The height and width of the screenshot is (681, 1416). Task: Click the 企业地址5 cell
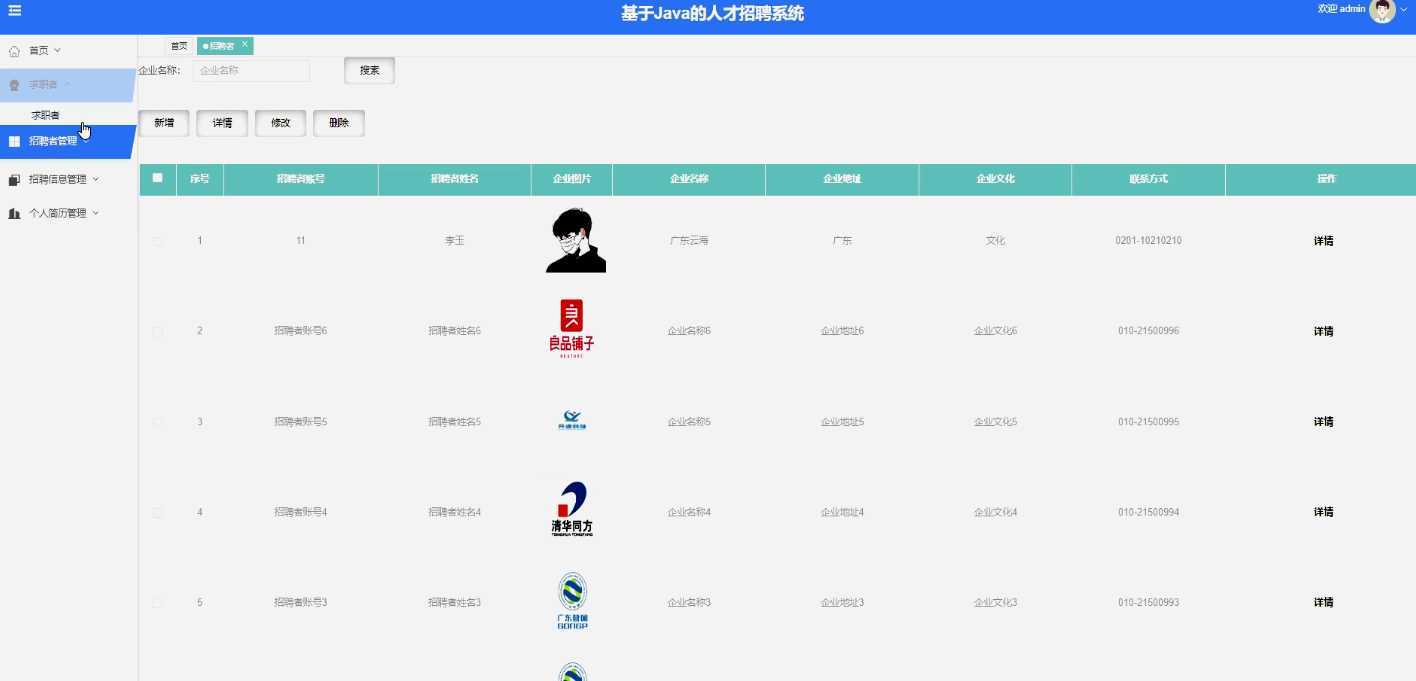pos(842,422)
